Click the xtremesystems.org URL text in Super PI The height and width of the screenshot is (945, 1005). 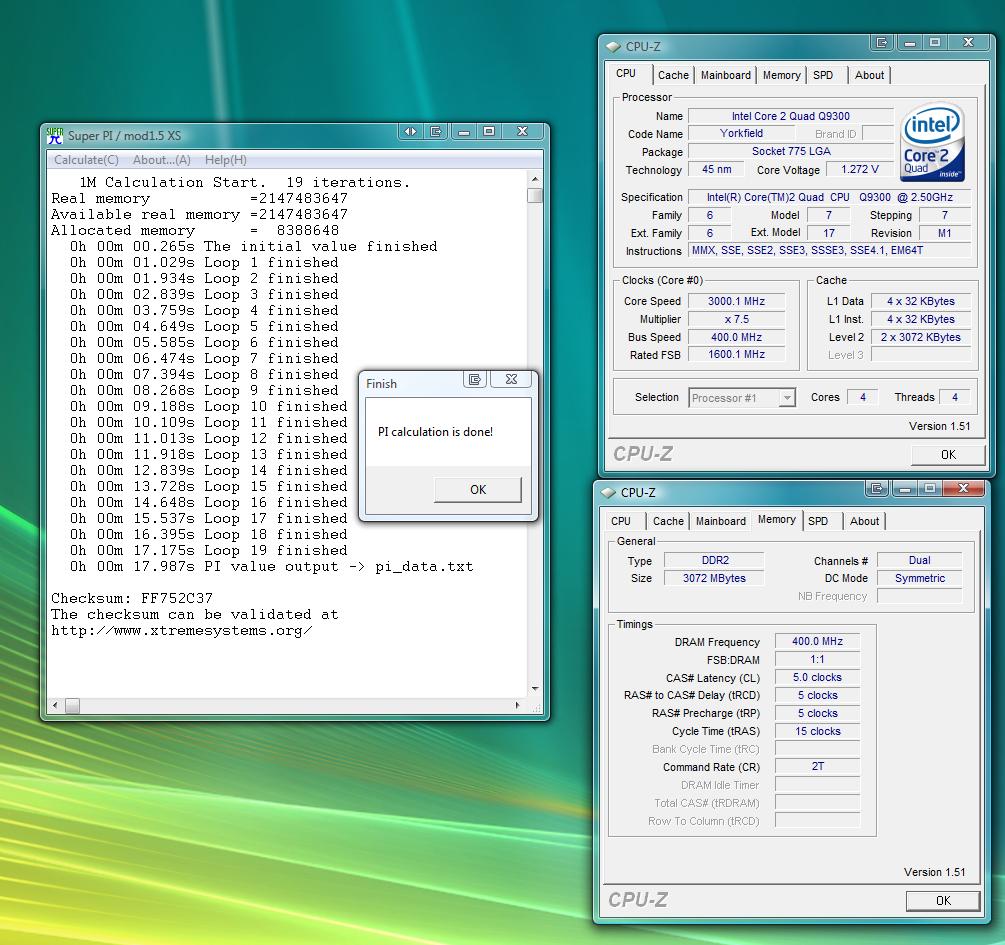tap(181, 631)
